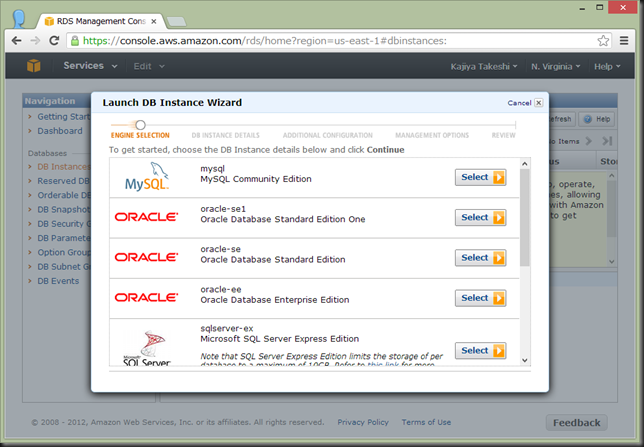Image resolution: width=644 pixels, height=447 pixels.
Task: Click the browser back arrow
Action: pyautogui.click(x=16, y=41)
